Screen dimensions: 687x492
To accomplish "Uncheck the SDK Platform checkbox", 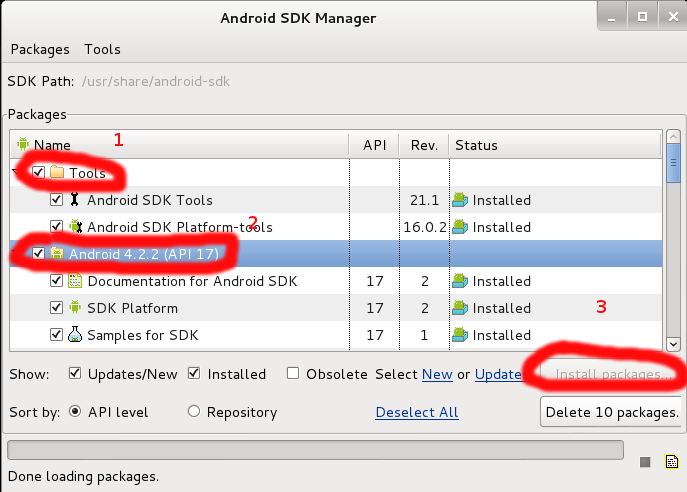I will point(56,308).
